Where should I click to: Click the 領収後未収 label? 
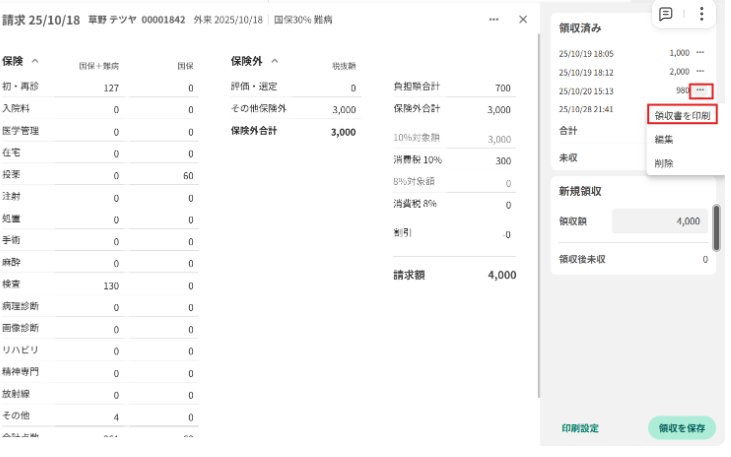(582, 259)
